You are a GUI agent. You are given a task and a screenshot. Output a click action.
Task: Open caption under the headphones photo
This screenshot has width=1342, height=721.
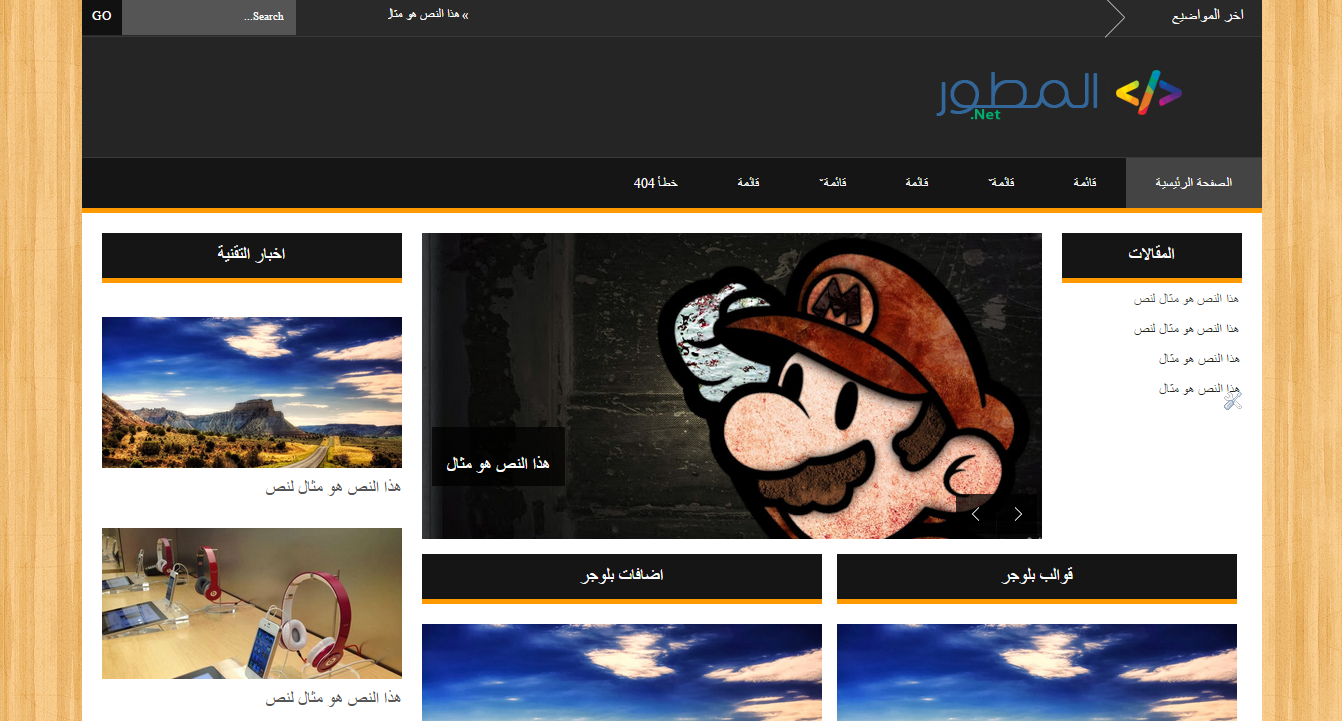tap(333, 698)
